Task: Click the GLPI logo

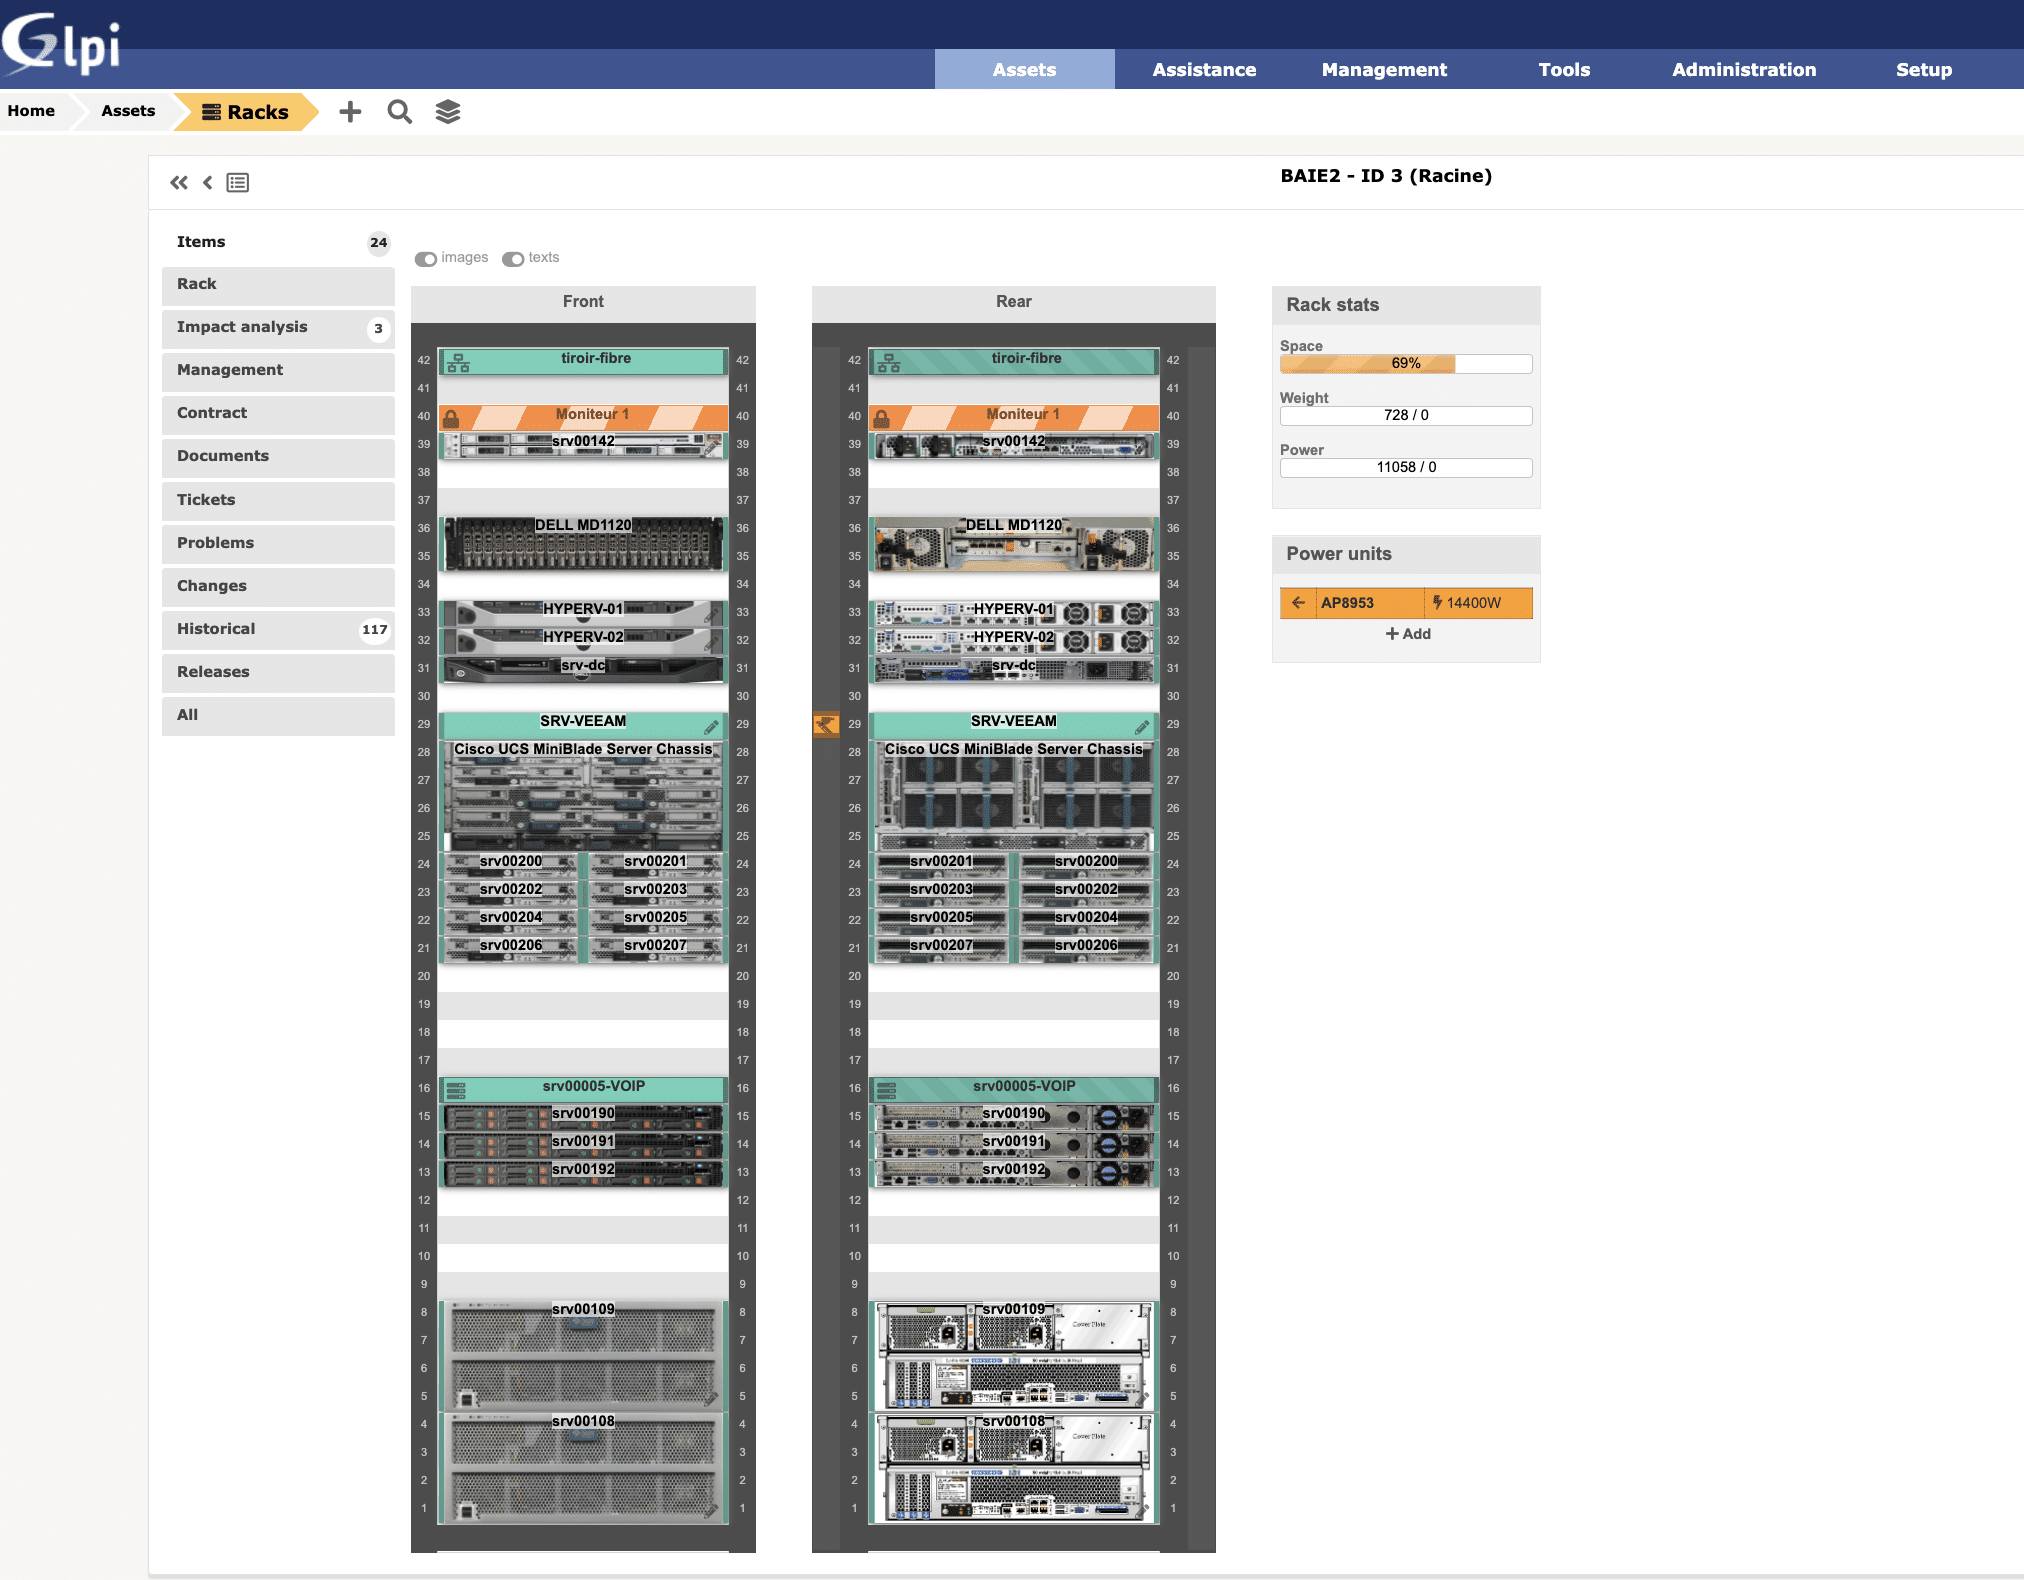Action: click(61, 44)
